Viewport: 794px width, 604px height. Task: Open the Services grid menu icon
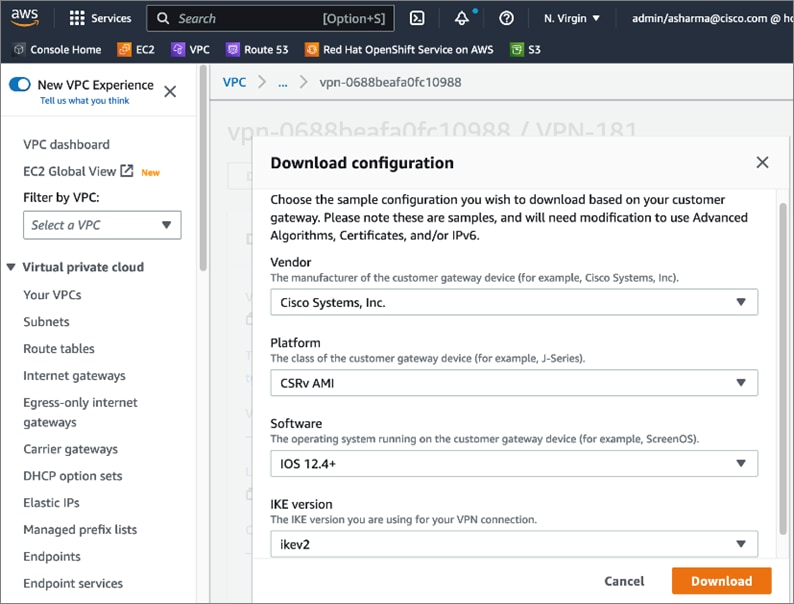[x=77, y=18]
